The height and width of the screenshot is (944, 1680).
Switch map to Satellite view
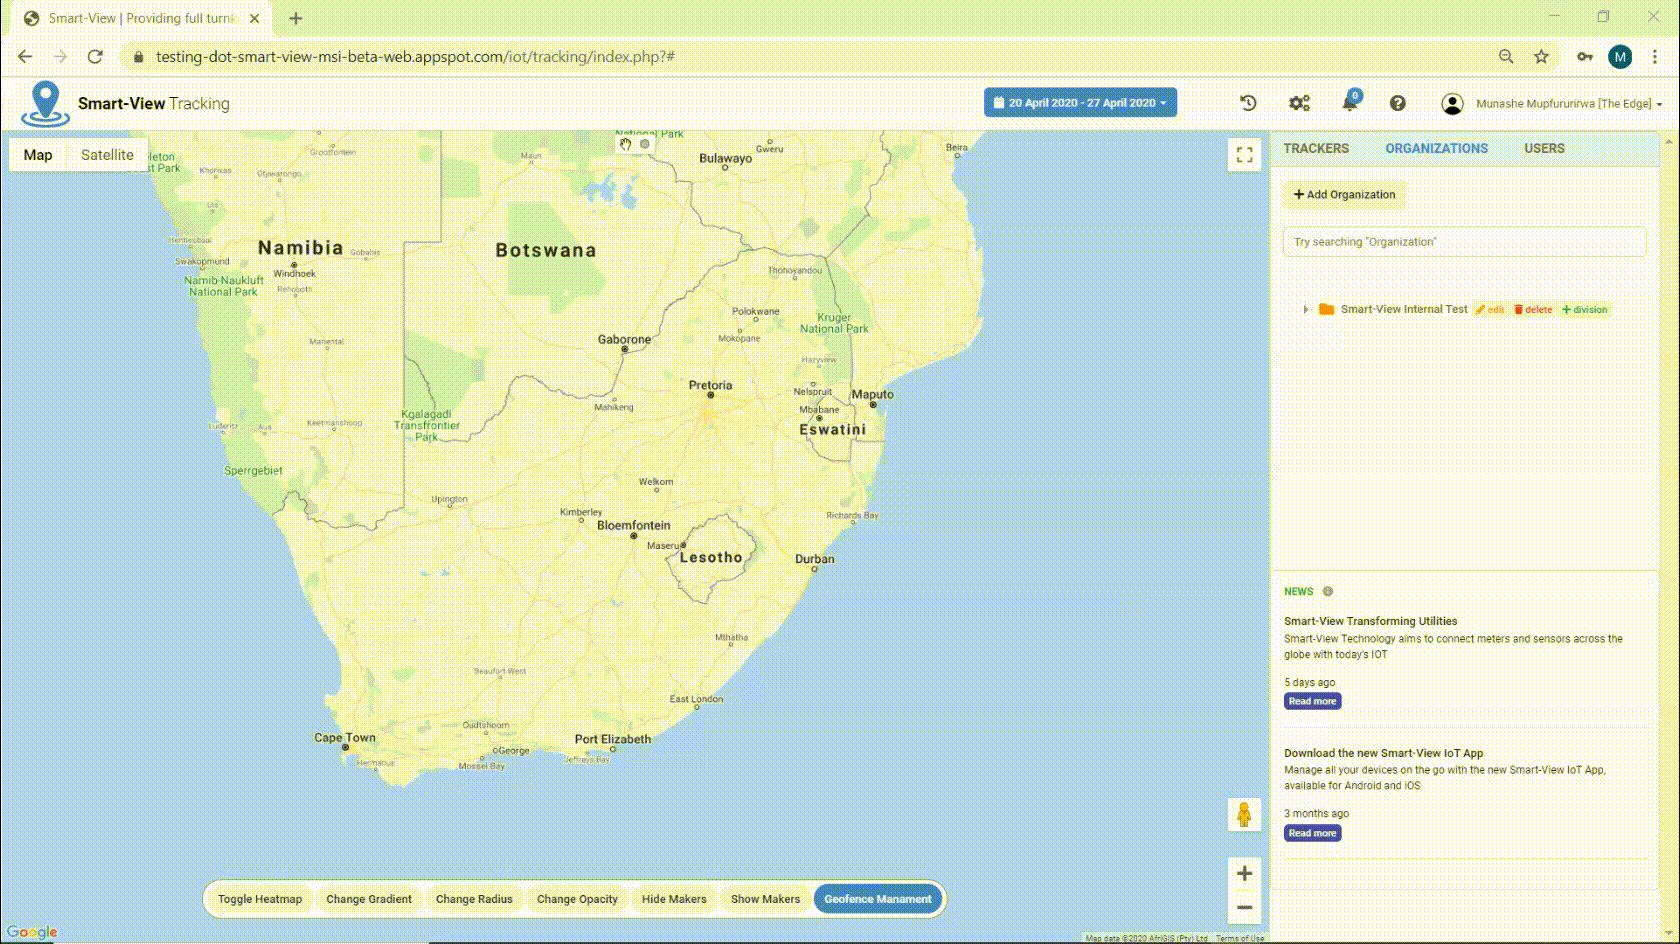click(x=107, y=155)
